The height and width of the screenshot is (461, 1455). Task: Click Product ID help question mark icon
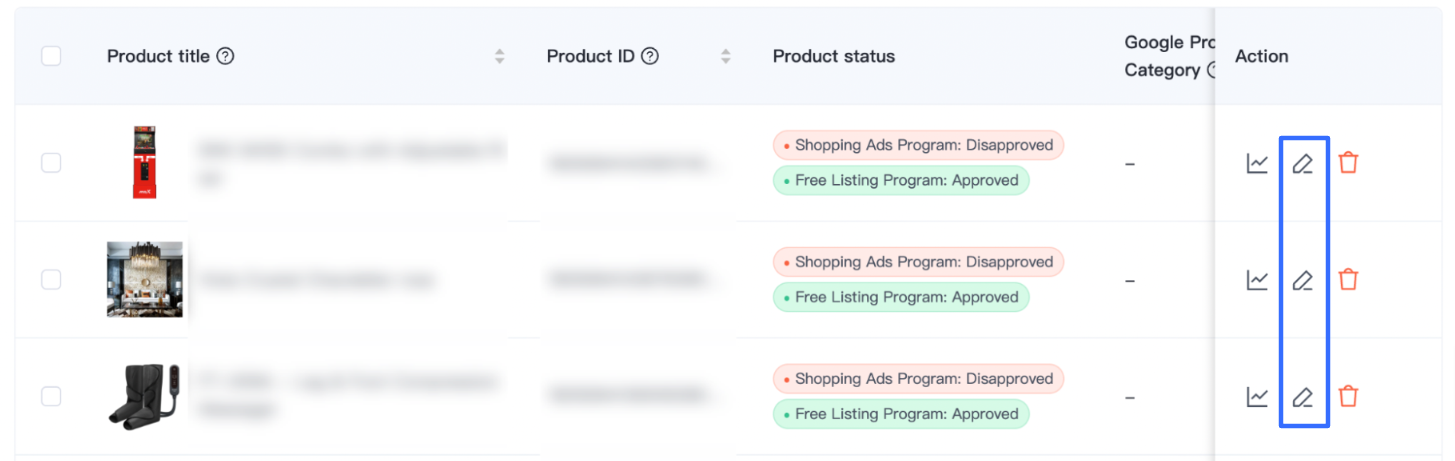(x=650, y=56)
